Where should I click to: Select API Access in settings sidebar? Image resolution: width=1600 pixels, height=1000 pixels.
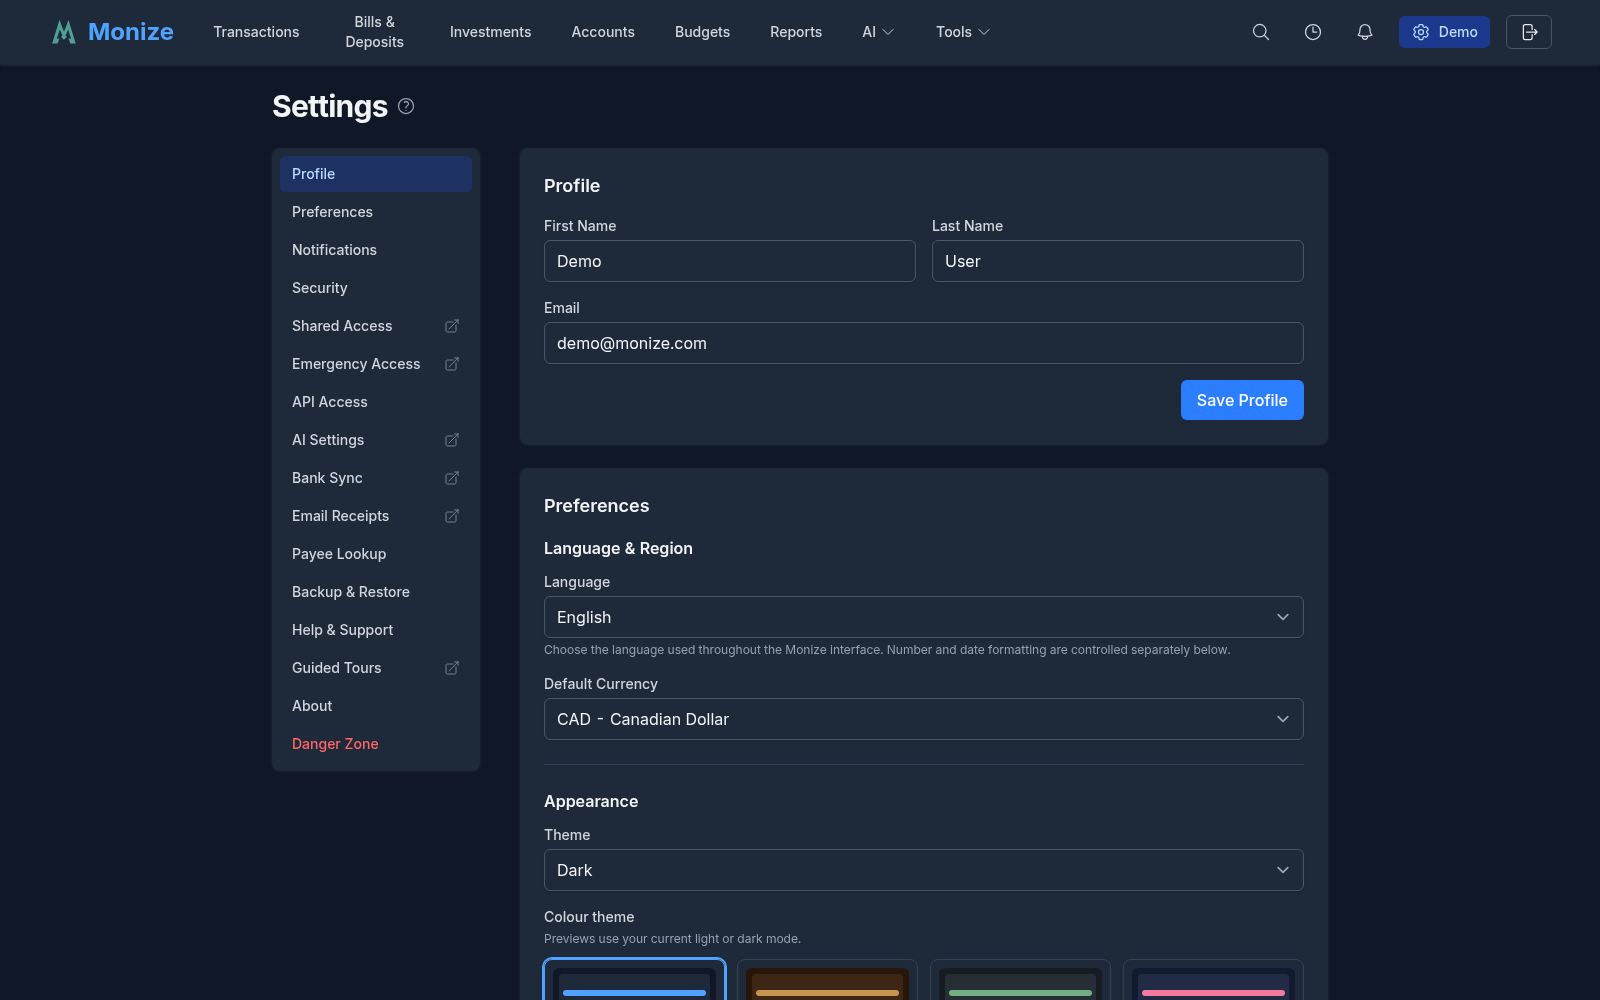pyautogui.click(x=376, y=402)
